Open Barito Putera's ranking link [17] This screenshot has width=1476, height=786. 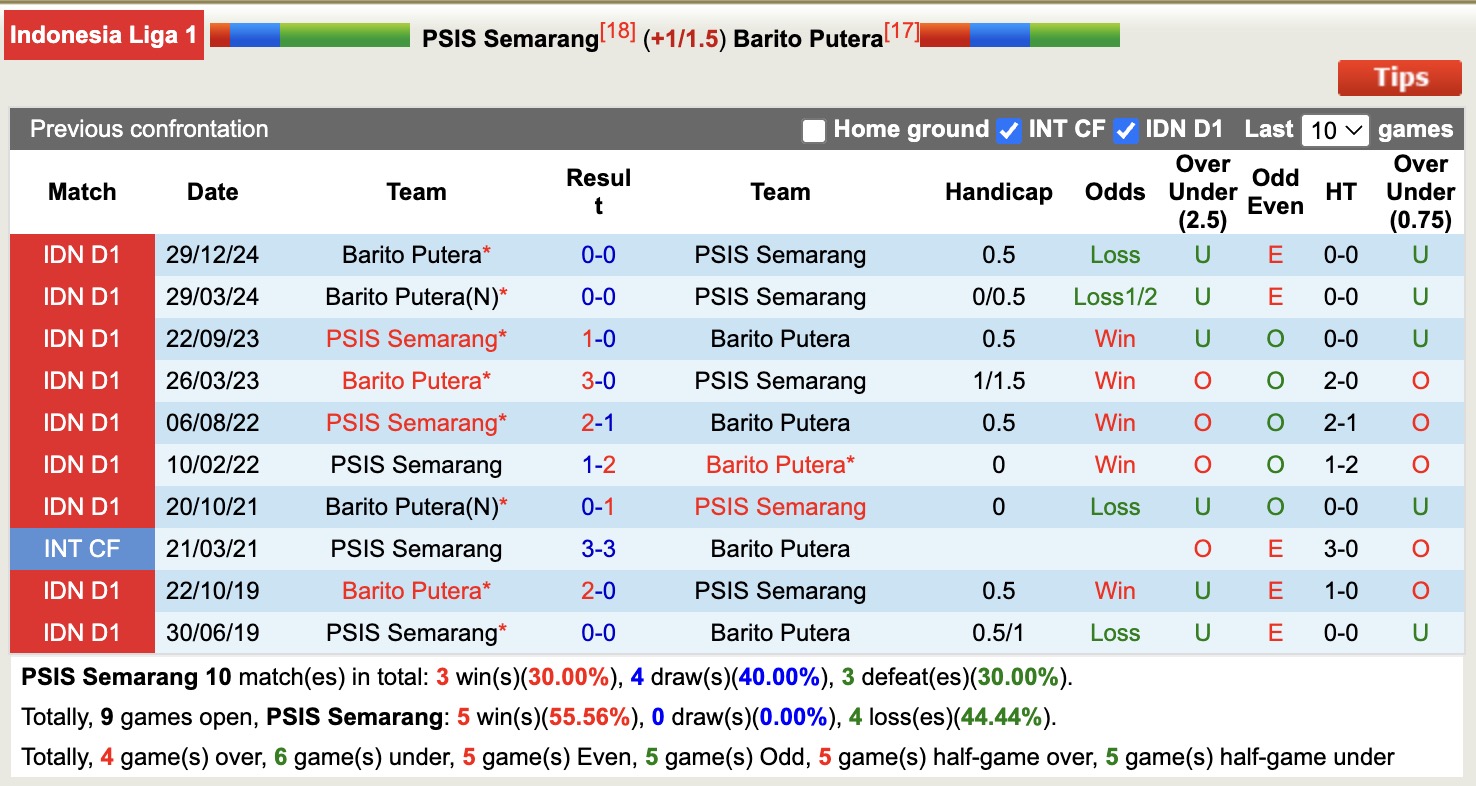coord(906,30)
